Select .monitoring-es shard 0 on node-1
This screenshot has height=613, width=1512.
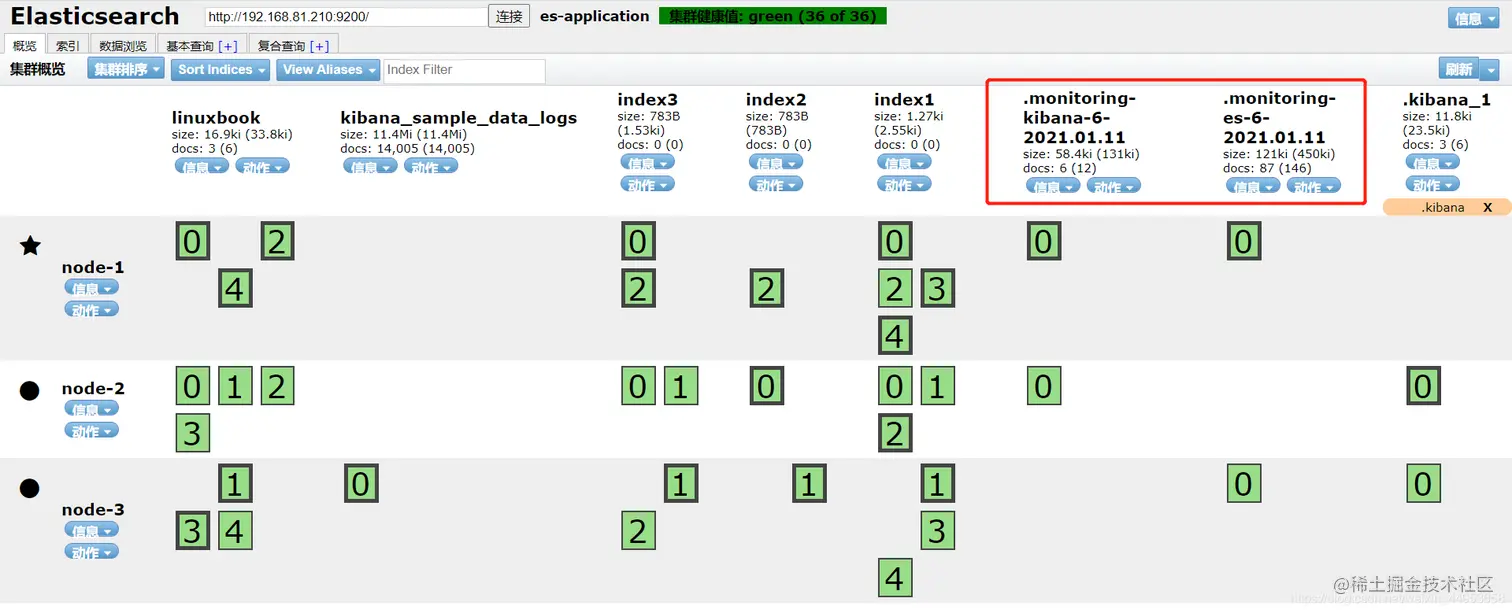[x=1244, y=242]
